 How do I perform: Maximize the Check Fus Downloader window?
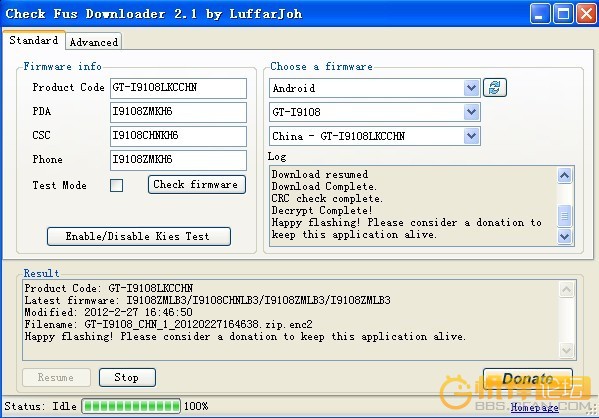pyautogui.click(x=563, y=14)
